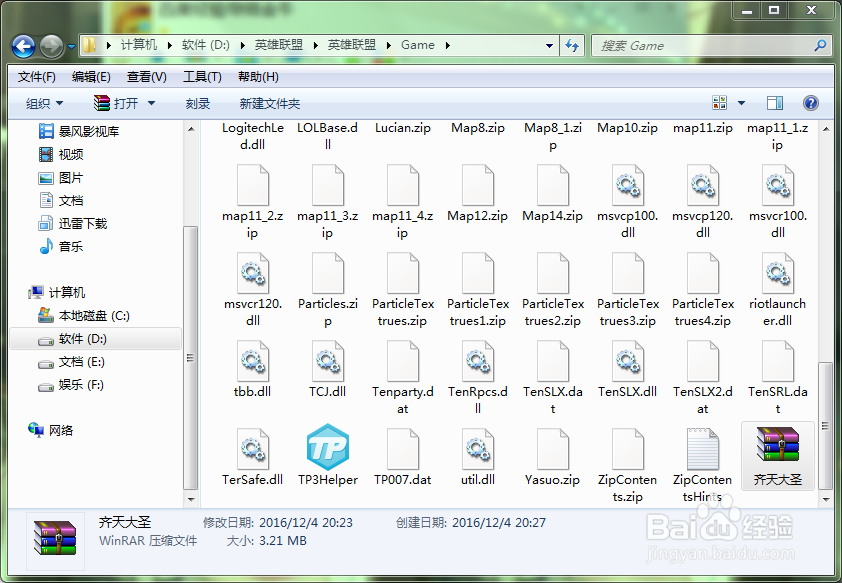Open 图片 library in the navigation pane
This screenshot has height=583, width=842.
point(61,178)
